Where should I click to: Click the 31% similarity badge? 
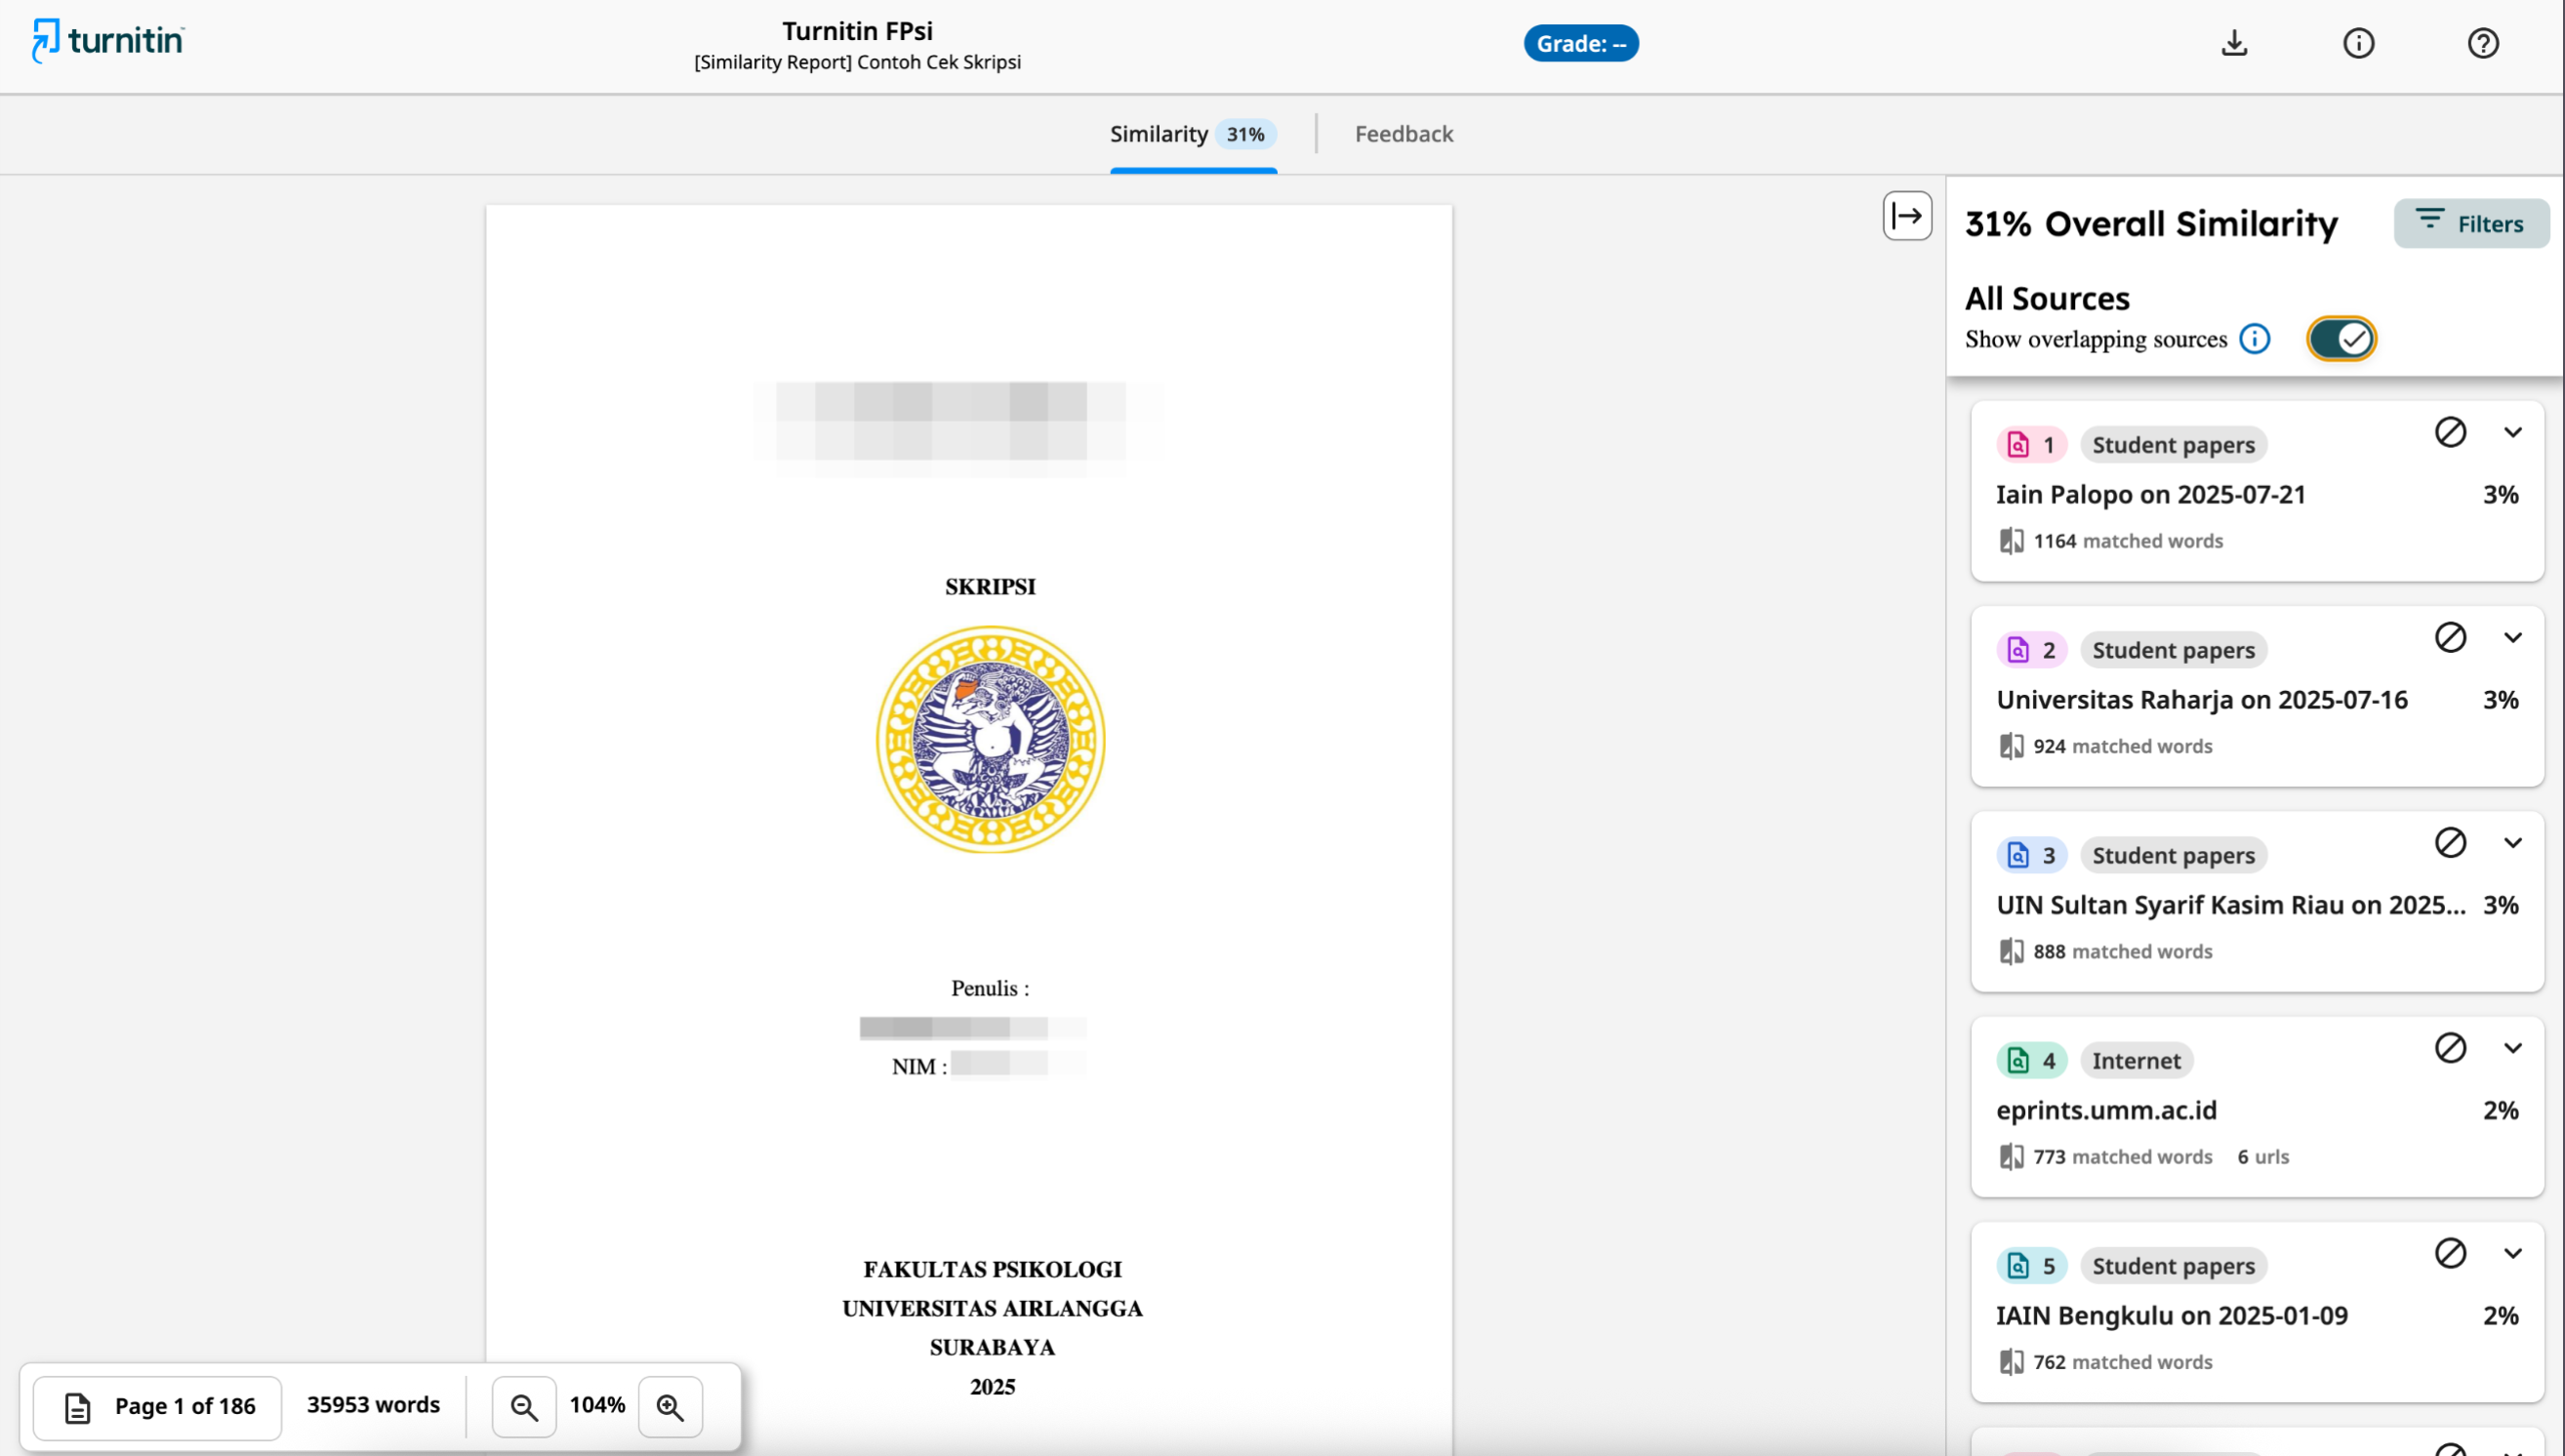[x=1245, y=134]
